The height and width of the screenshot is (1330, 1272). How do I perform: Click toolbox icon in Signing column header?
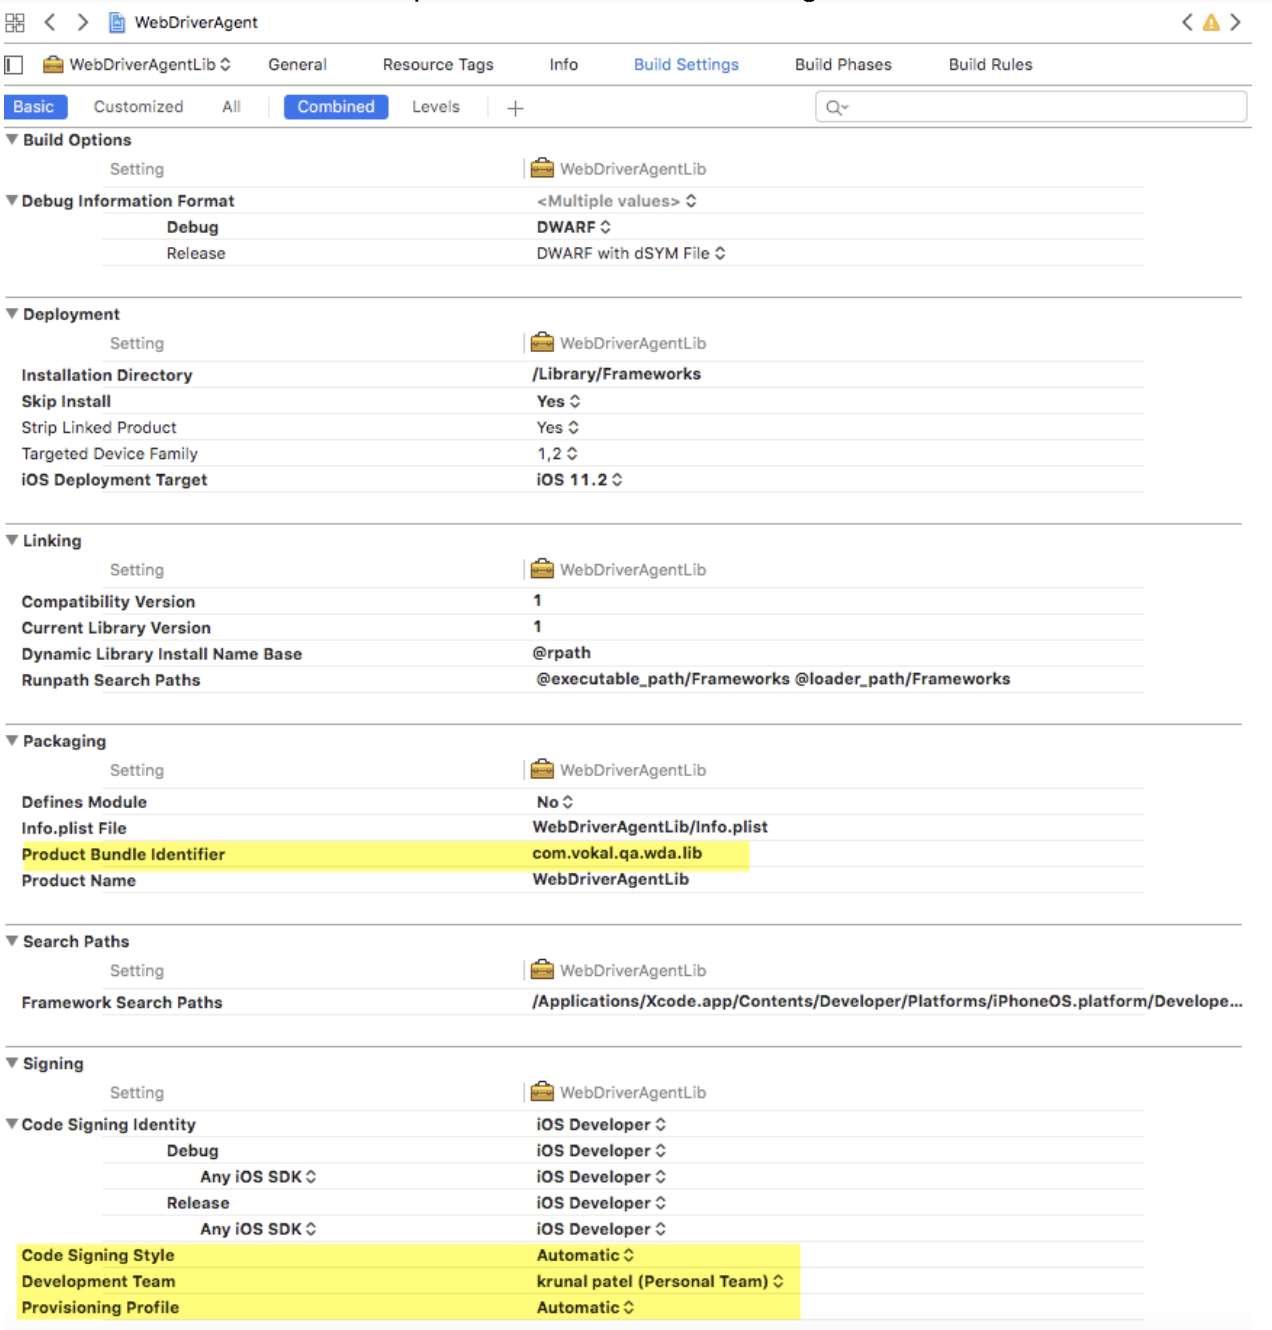coord(542,1091)
